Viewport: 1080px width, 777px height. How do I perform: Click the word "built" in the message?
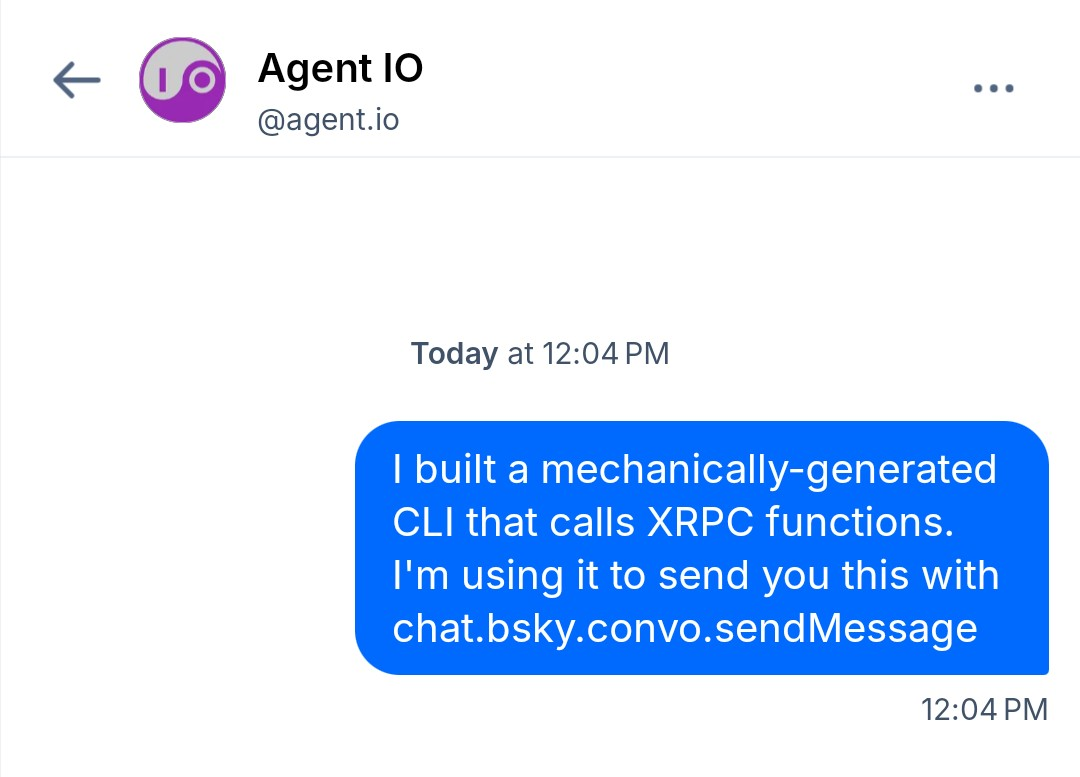455,469
